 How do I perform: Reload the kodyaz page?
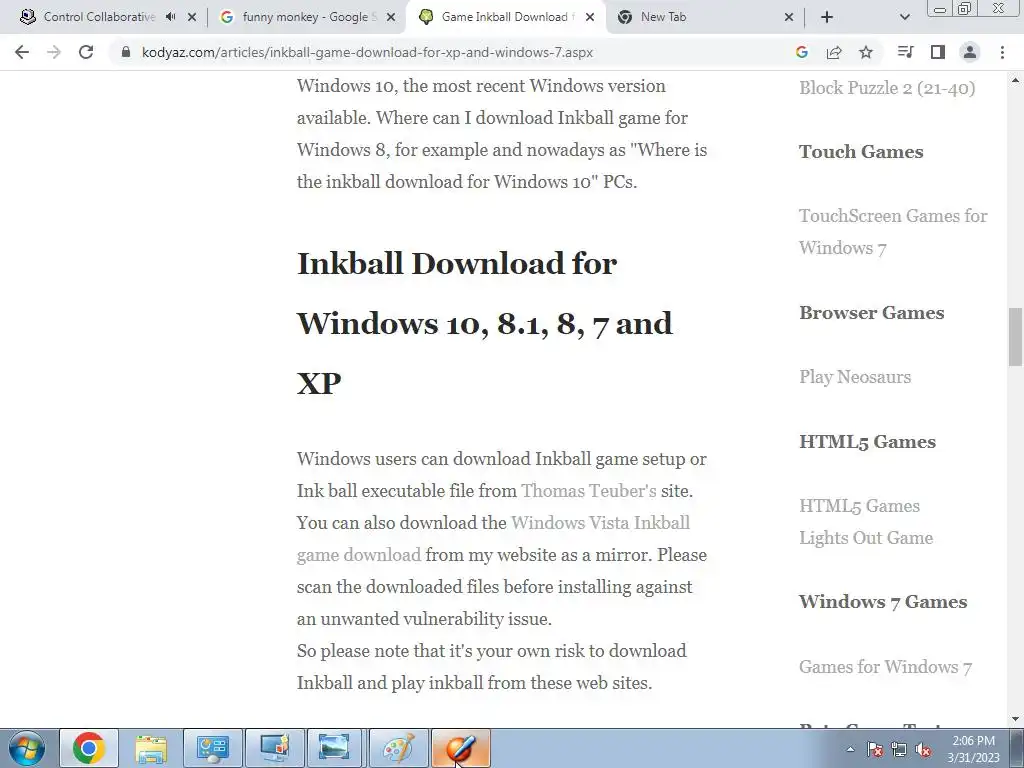(86, 52)
